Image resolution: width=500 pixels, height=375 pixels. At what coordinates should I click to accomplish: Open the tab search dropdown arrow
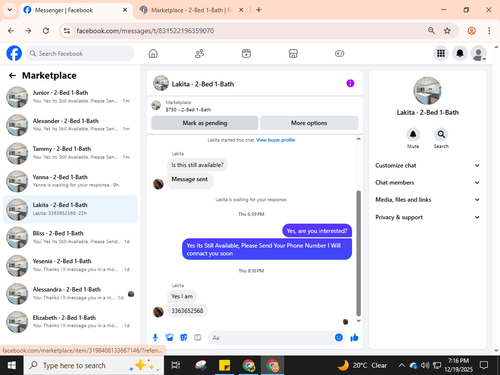tap(10, 10)
